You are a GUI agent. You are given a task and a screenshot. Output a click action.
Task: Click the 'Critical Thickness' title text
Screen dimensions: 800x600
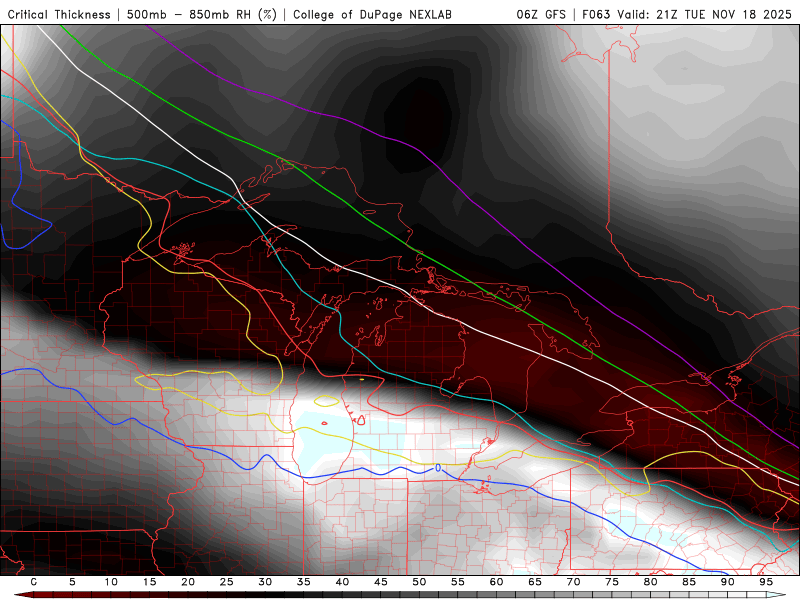click(59, 14)
